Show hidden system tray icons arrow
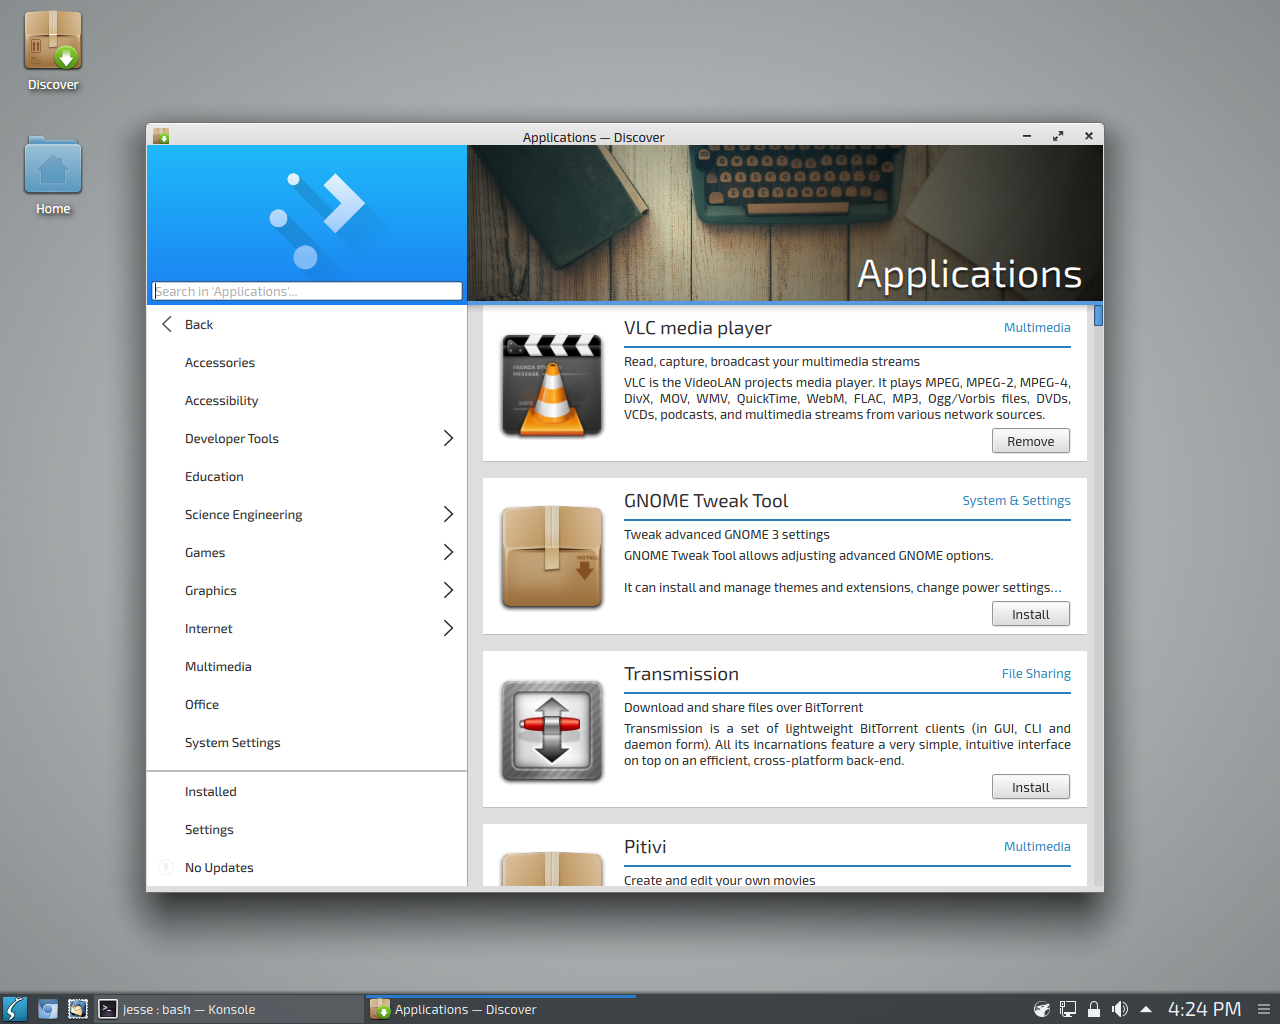Image resolution: width=1280 pixels, height=1024 pixels. (1146, 1009)
